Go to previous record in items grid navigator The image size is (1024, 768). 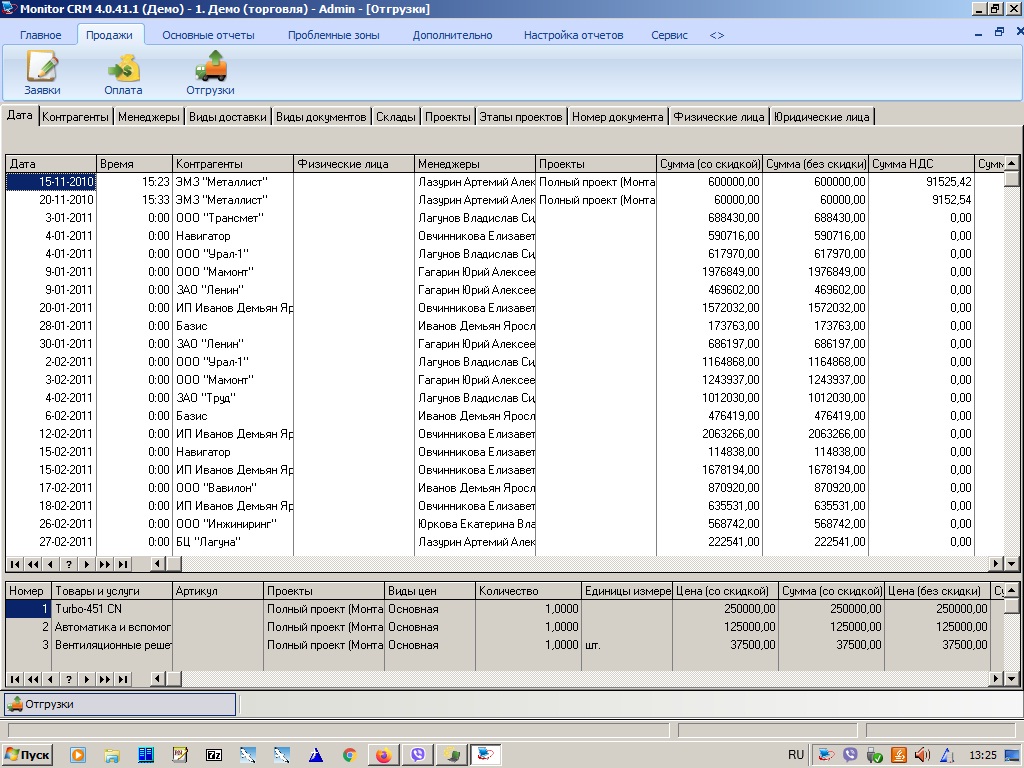click(50, 679)
